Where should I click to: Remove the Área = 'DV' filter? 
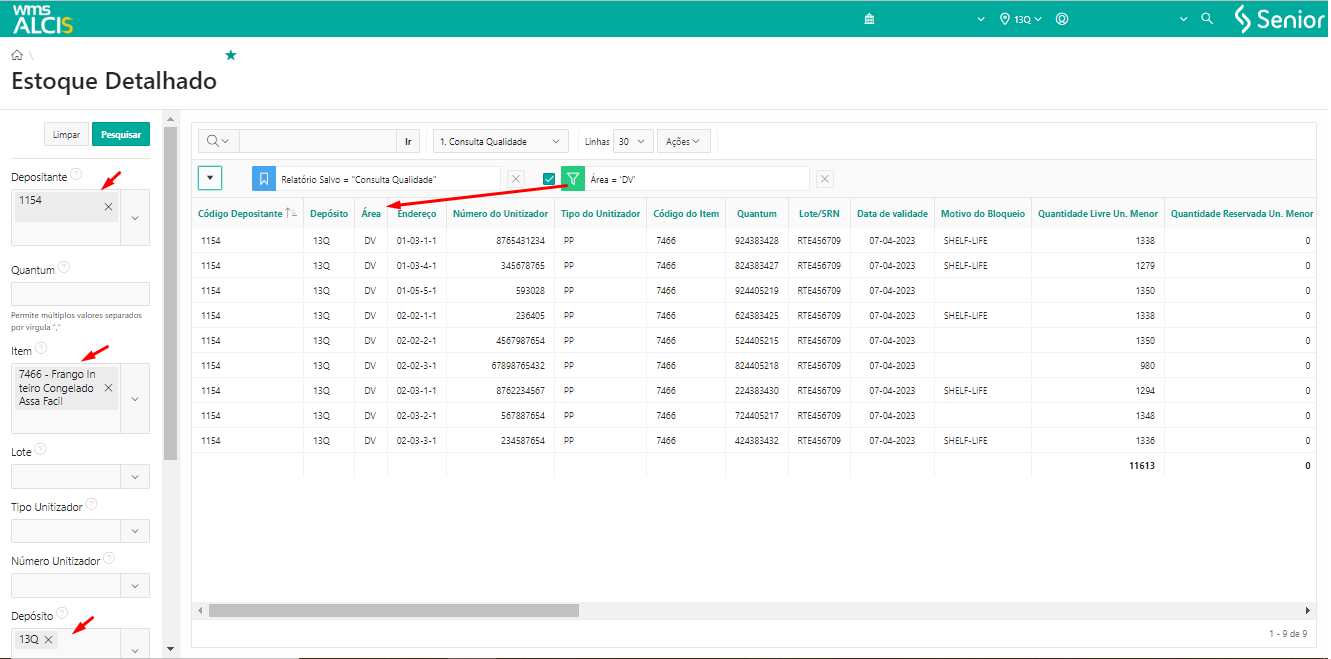tap(825, 179)
